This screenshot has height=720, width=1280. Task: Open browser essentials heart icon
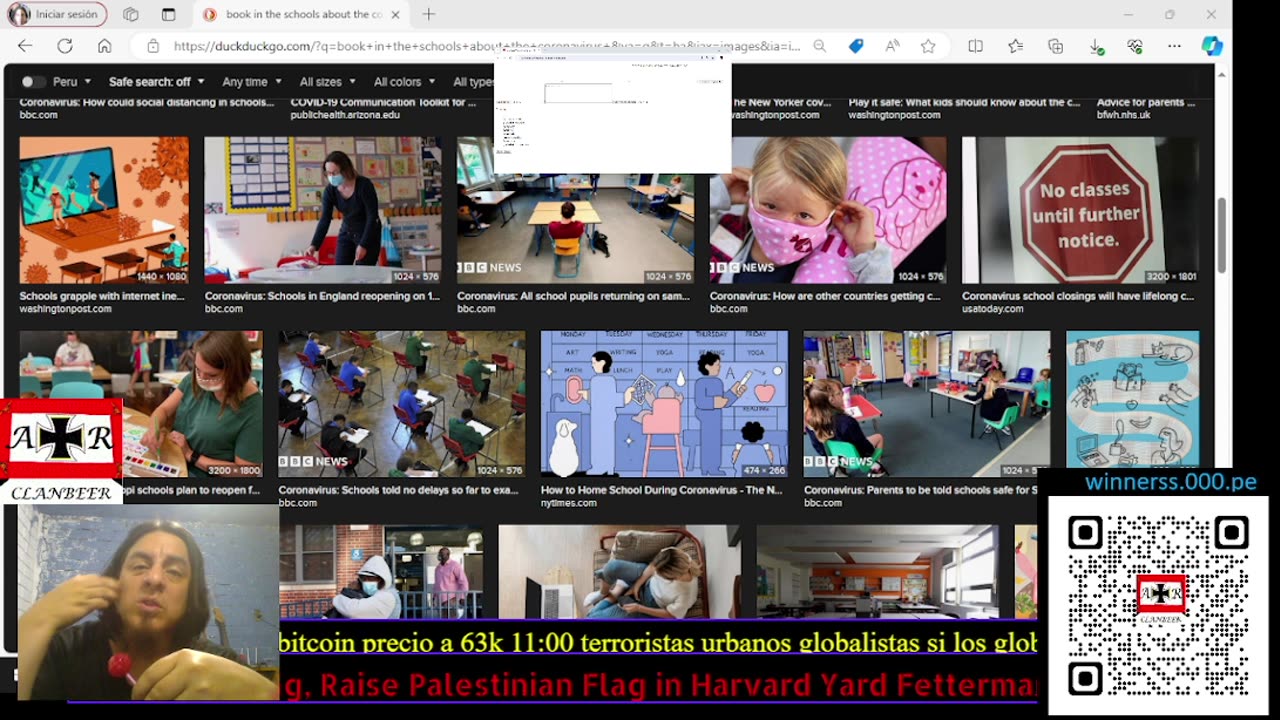[1134, 46]
